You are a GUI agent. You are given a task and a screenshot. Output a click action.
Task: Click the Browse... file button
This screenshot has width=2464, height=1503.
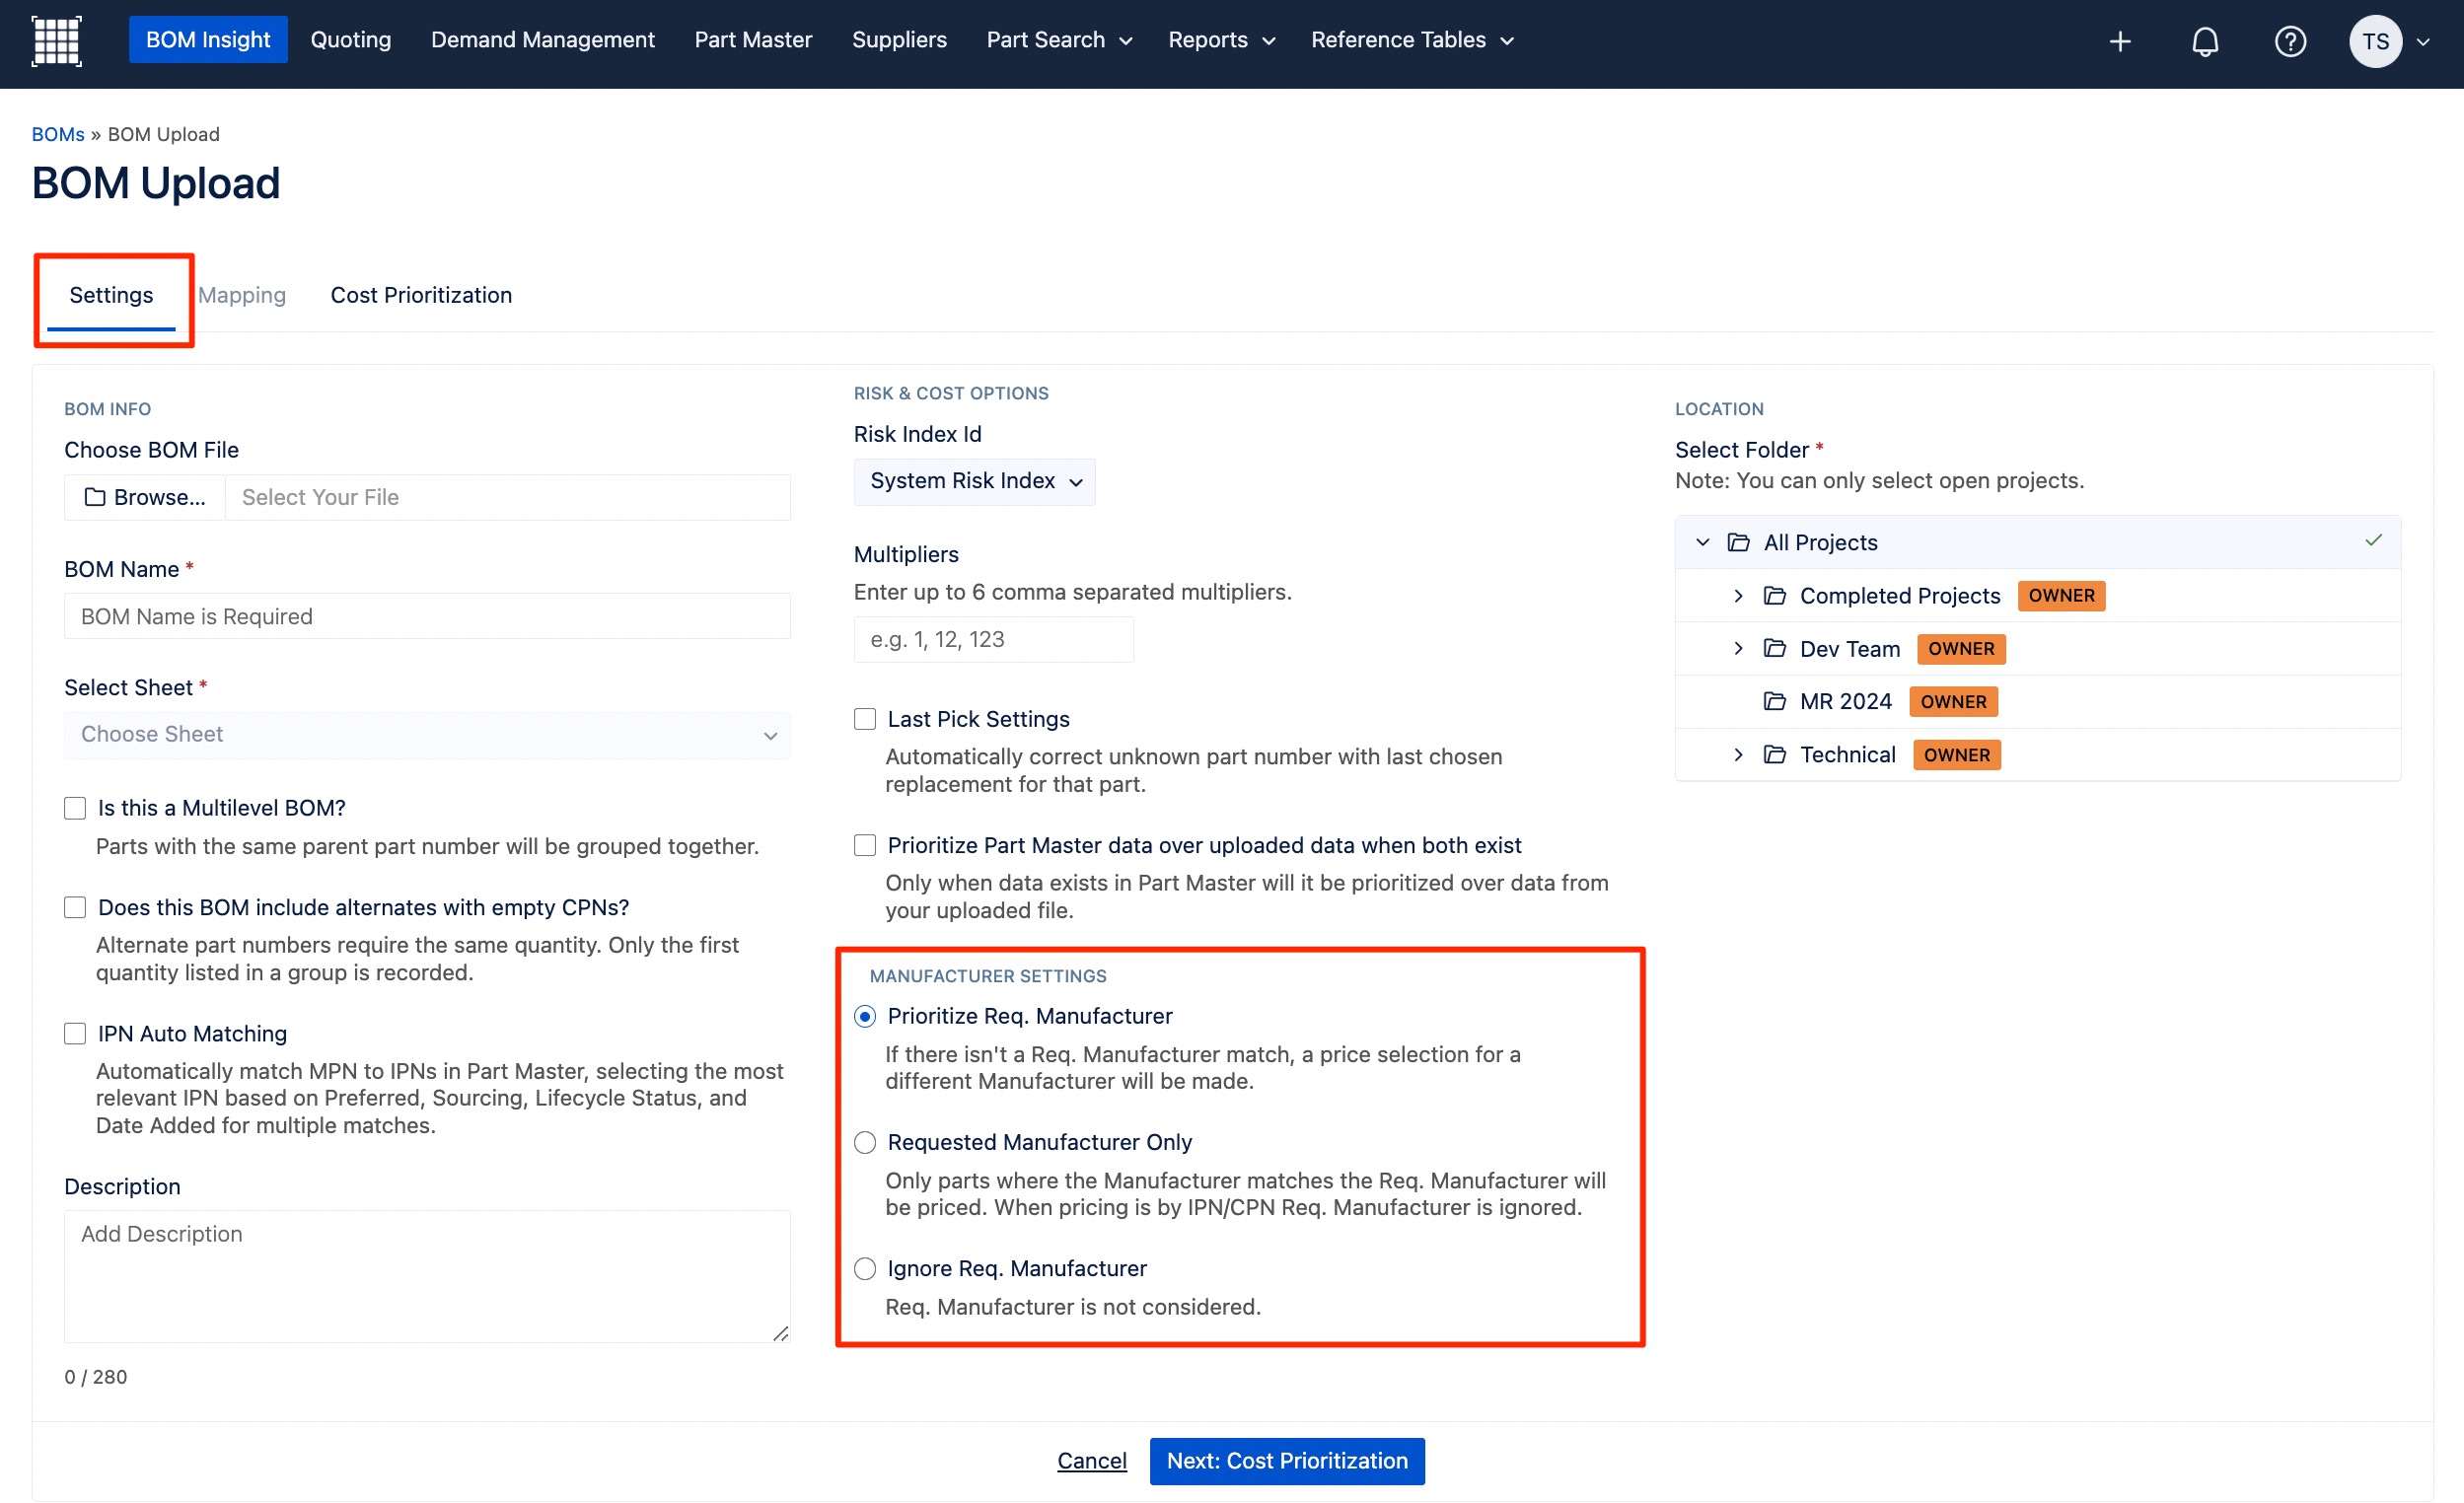(x=145, y=497)
